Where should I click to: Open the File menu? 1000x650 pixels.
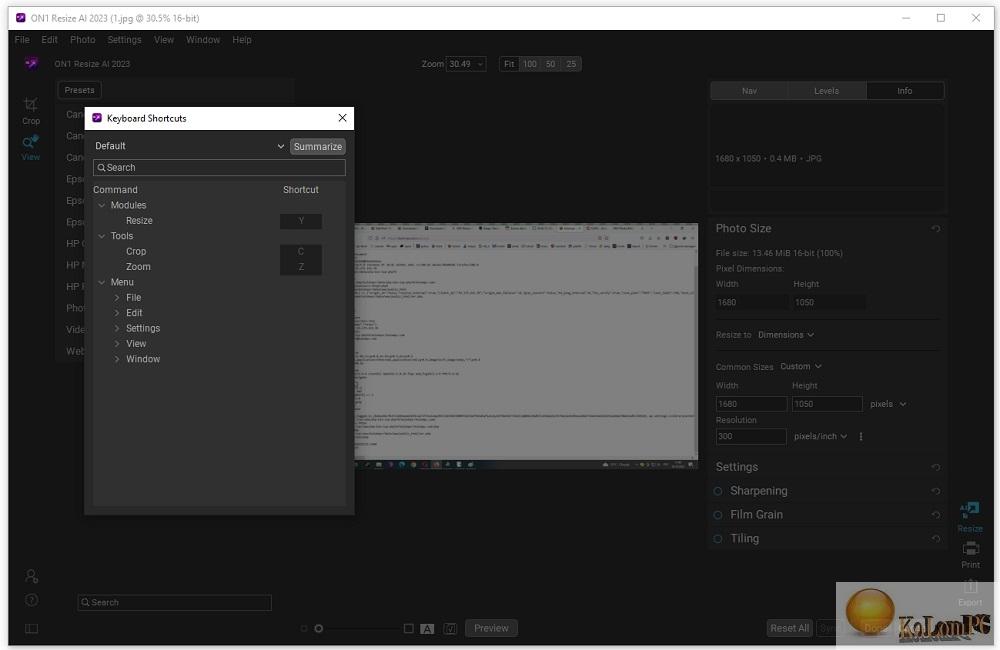tap(22, 40)
